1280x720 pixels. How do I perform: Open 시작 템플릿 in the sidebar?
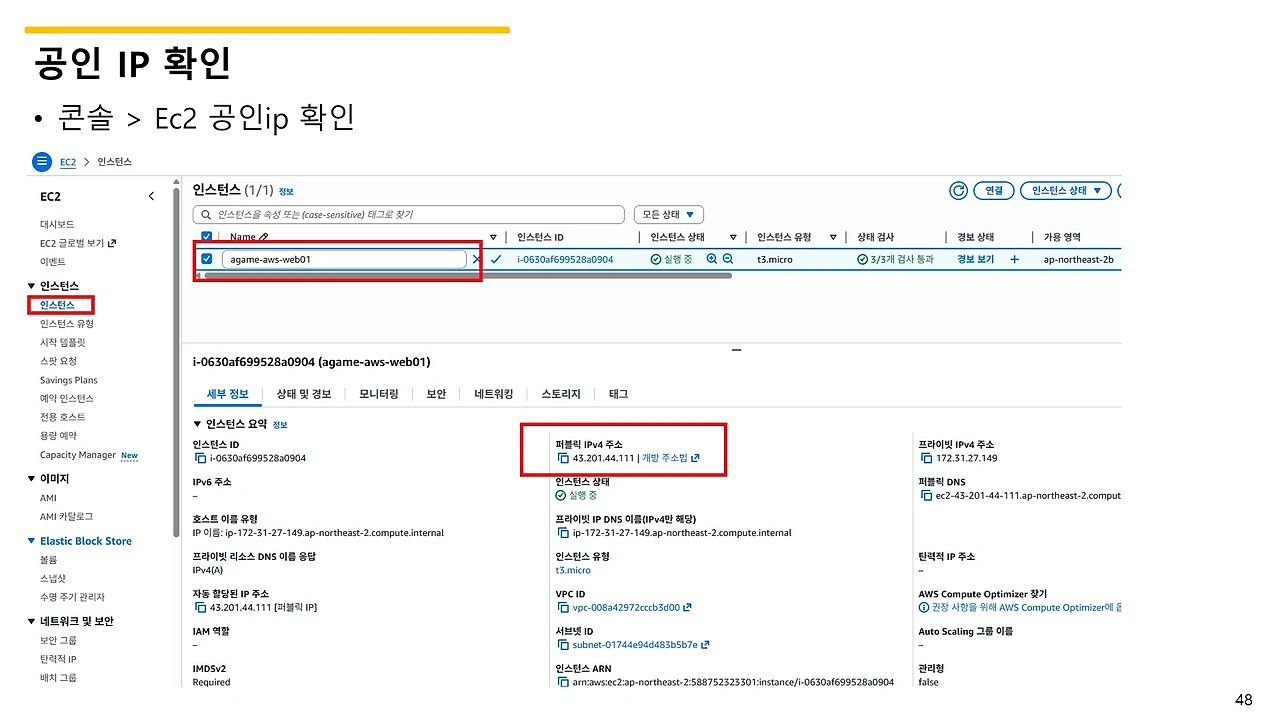[x=63, y=342]
